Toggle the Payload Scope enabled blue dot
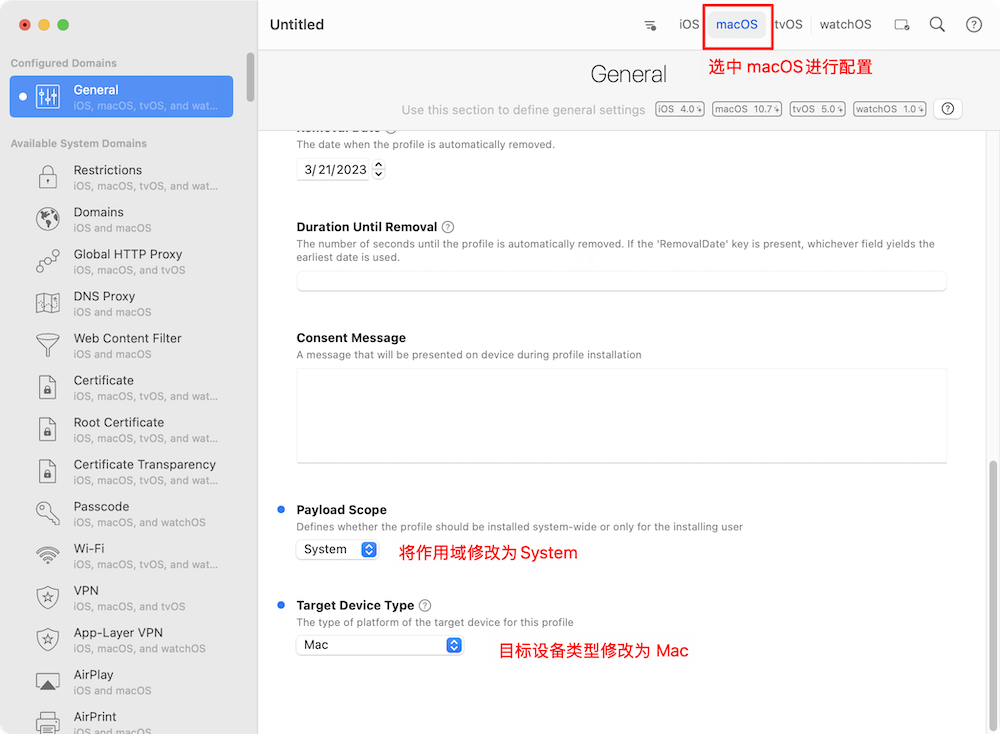1000x734 pixels. point(281,510)
